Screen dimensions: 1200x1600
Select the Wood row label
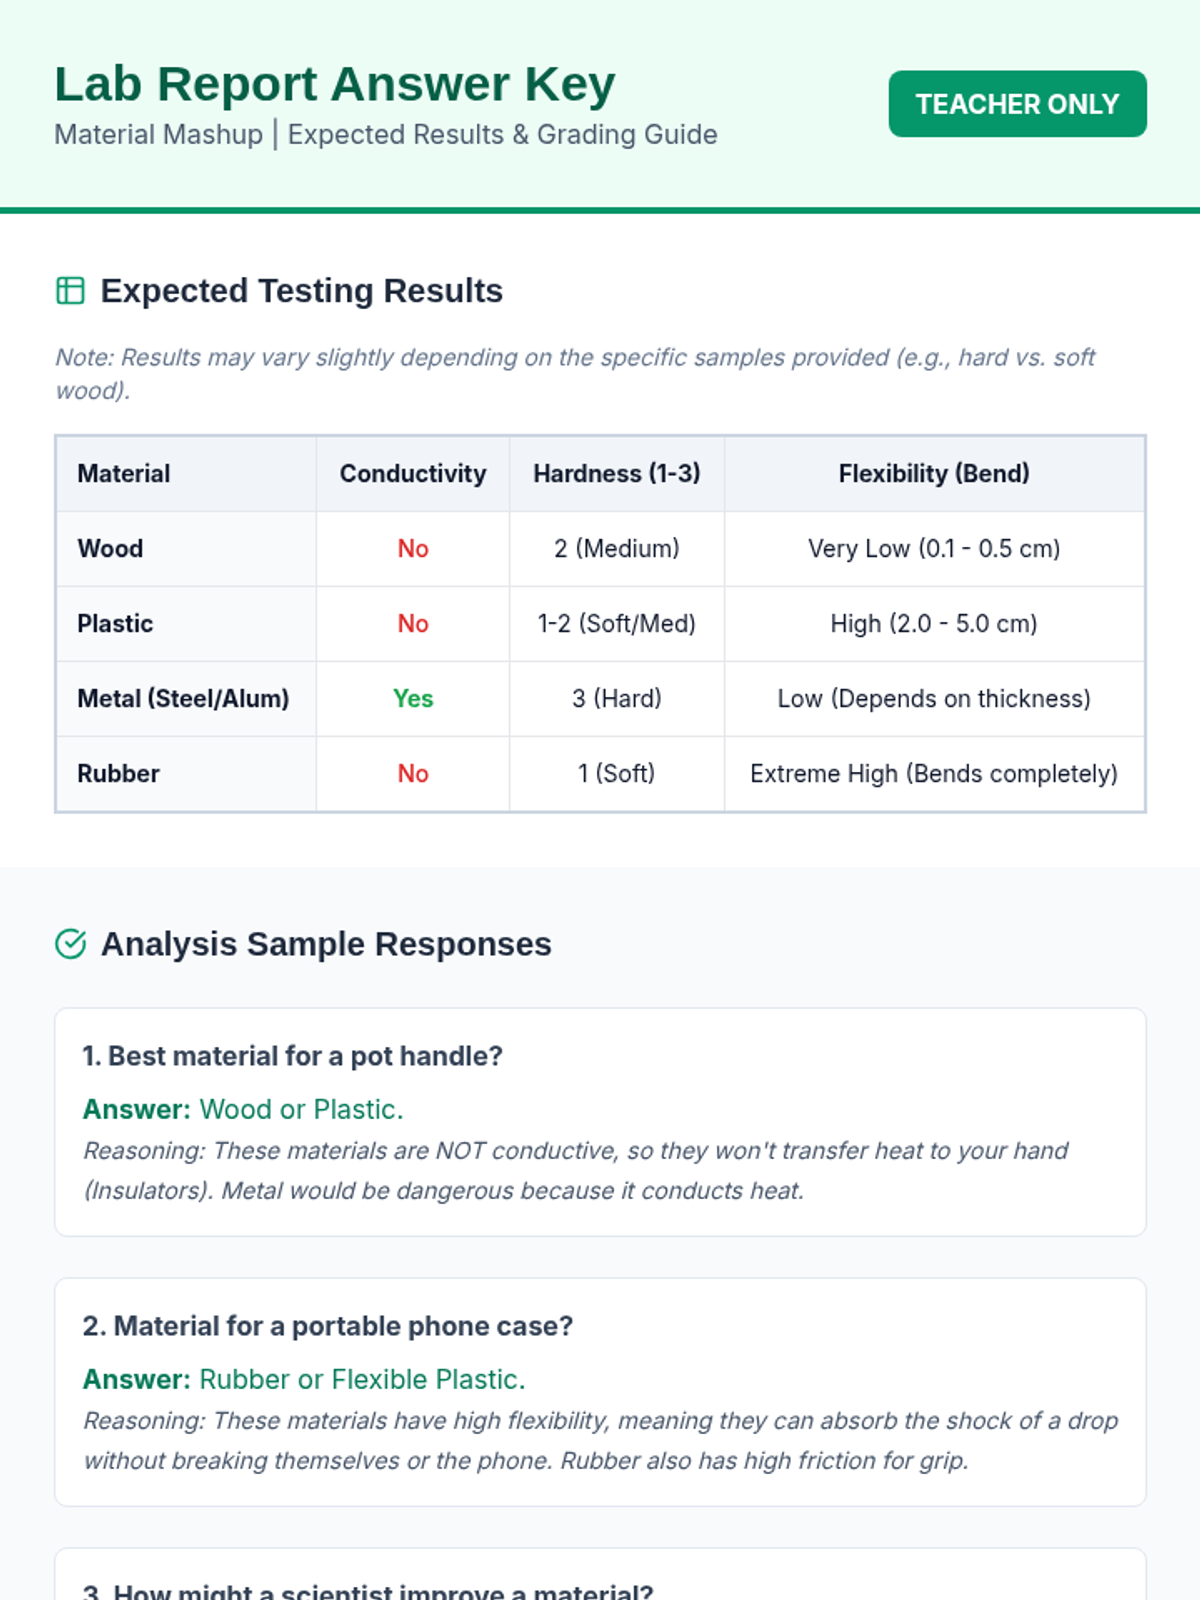[x=110, y=549]
